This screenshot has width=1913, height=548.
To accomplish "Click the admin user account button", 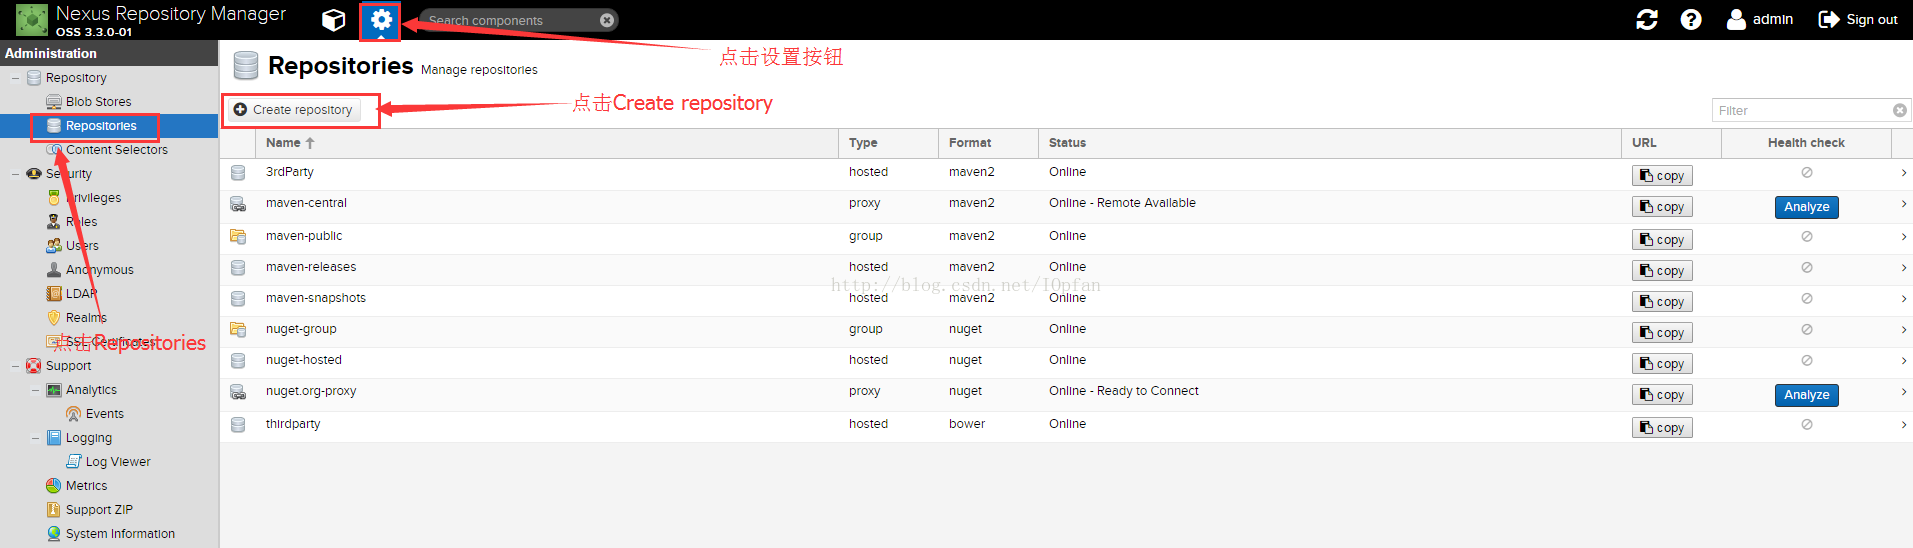I will coord(1759,19).
